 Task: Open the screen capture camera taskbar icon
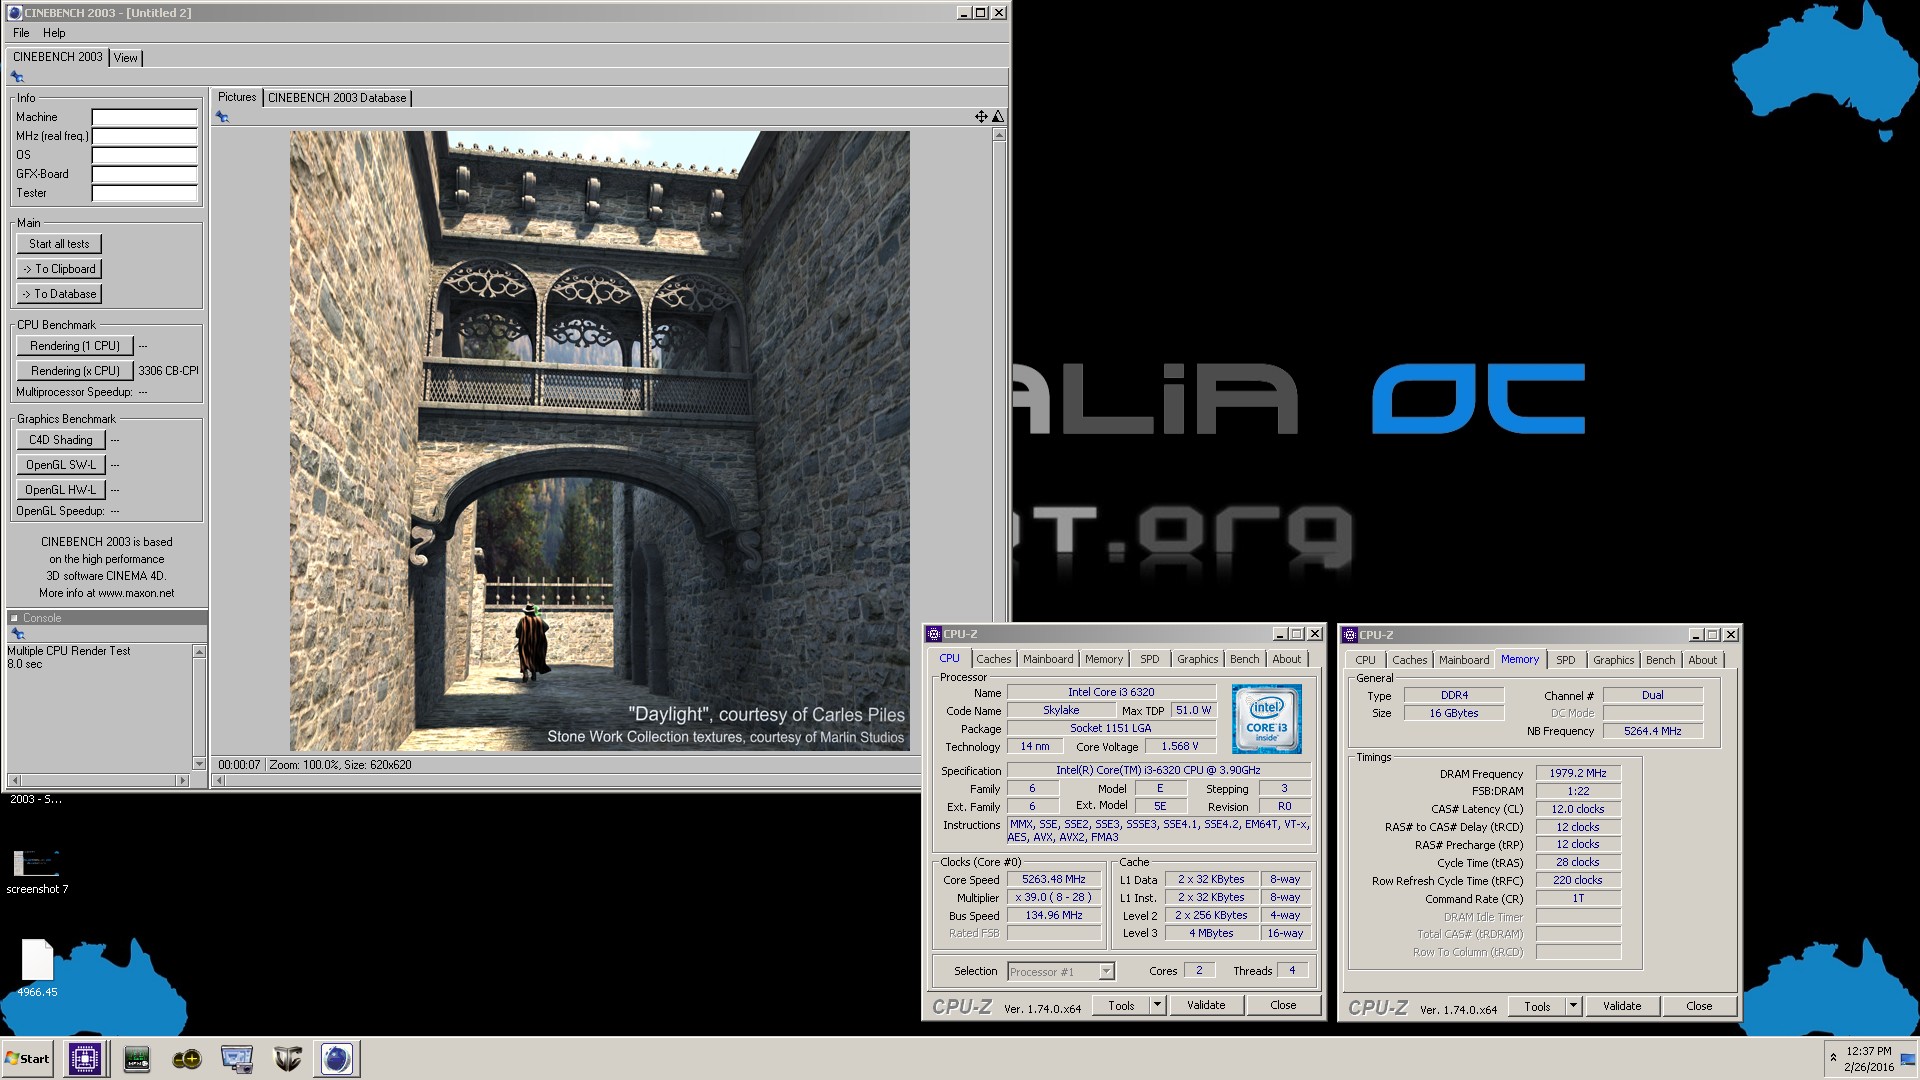tap(237, 1058)
